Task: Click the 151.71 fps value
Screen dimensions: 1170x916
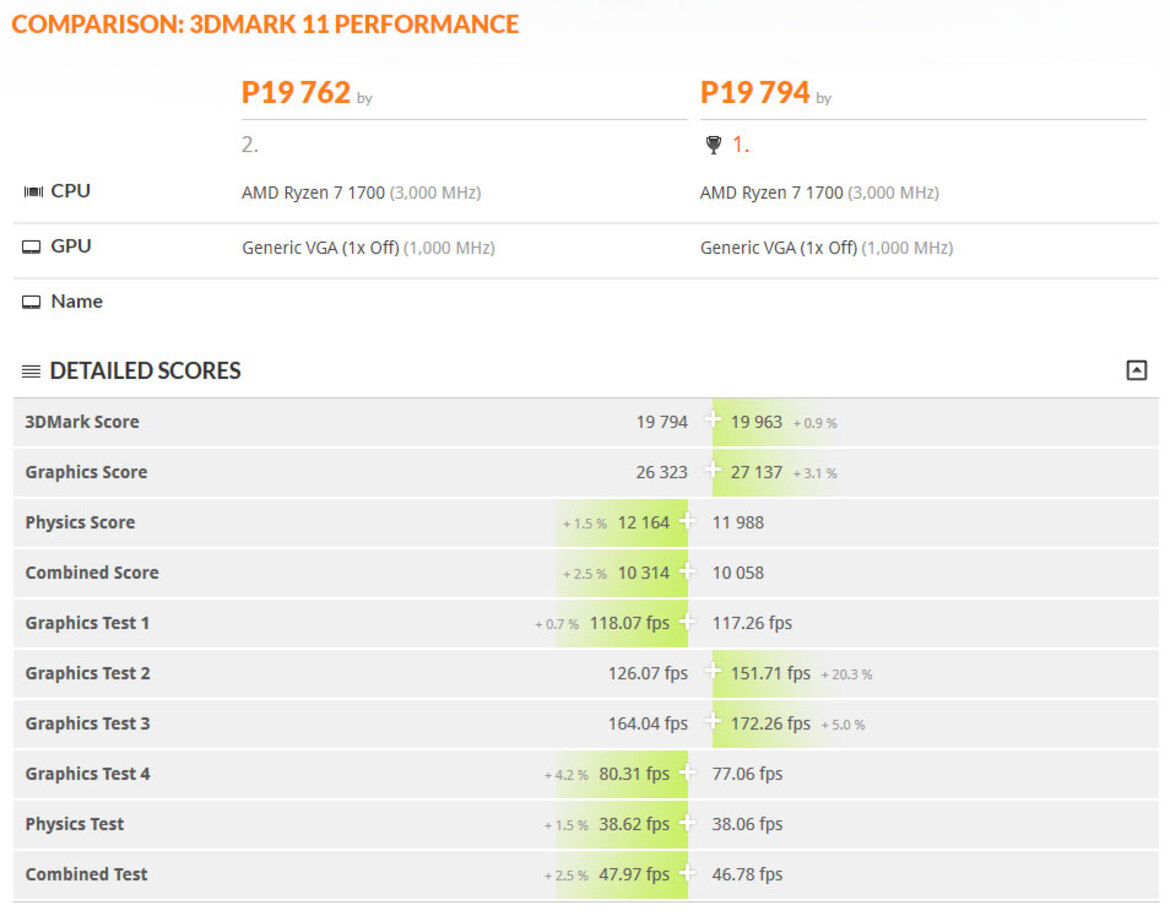Action: 770,673
